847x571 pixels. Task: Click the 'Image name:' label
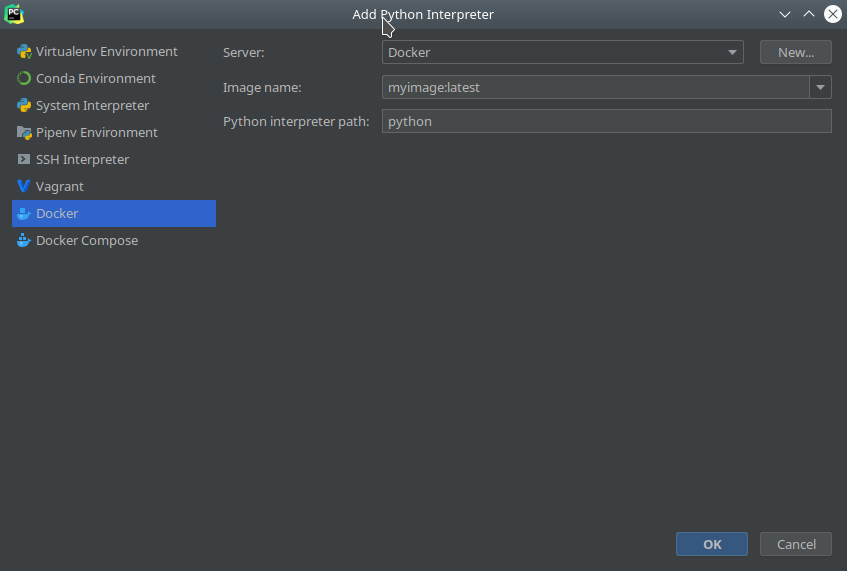[x=262, y=88]
